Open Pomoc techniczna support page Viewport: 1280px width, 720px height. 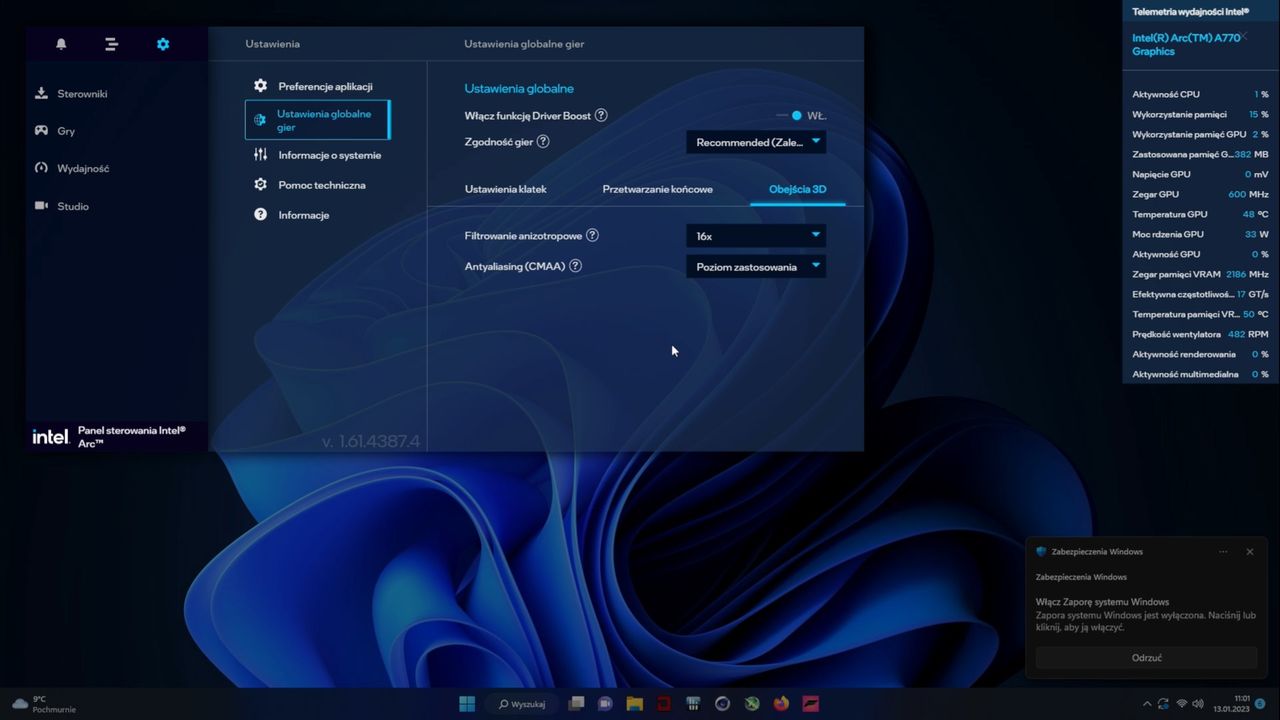[310, 185]
